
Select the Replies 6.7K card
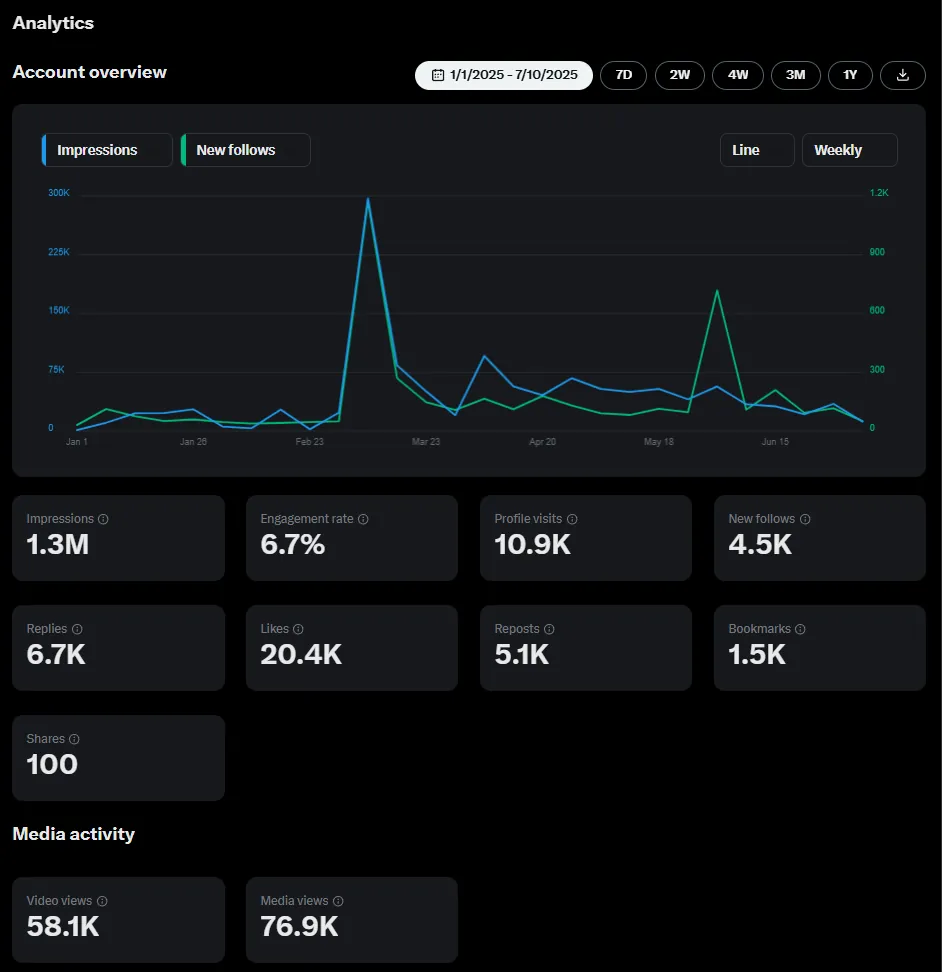(x=118, y=648)
